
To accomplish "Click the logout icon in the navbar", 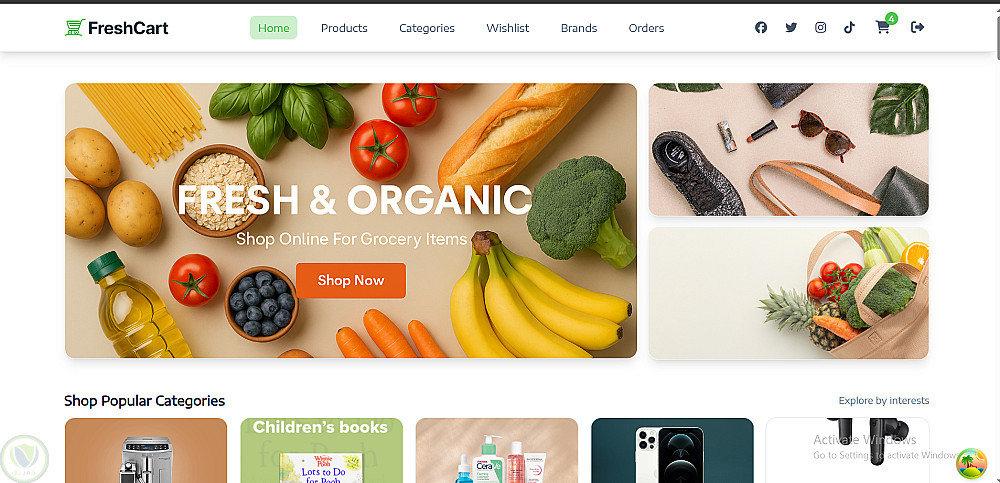I will (917, 27).
